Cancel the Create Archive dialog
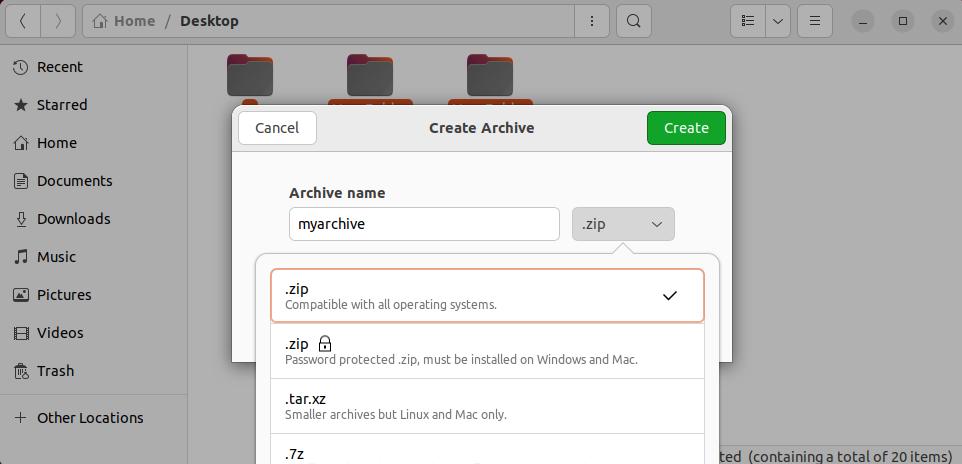The image size is (962, 464). [x=277, y=128]
